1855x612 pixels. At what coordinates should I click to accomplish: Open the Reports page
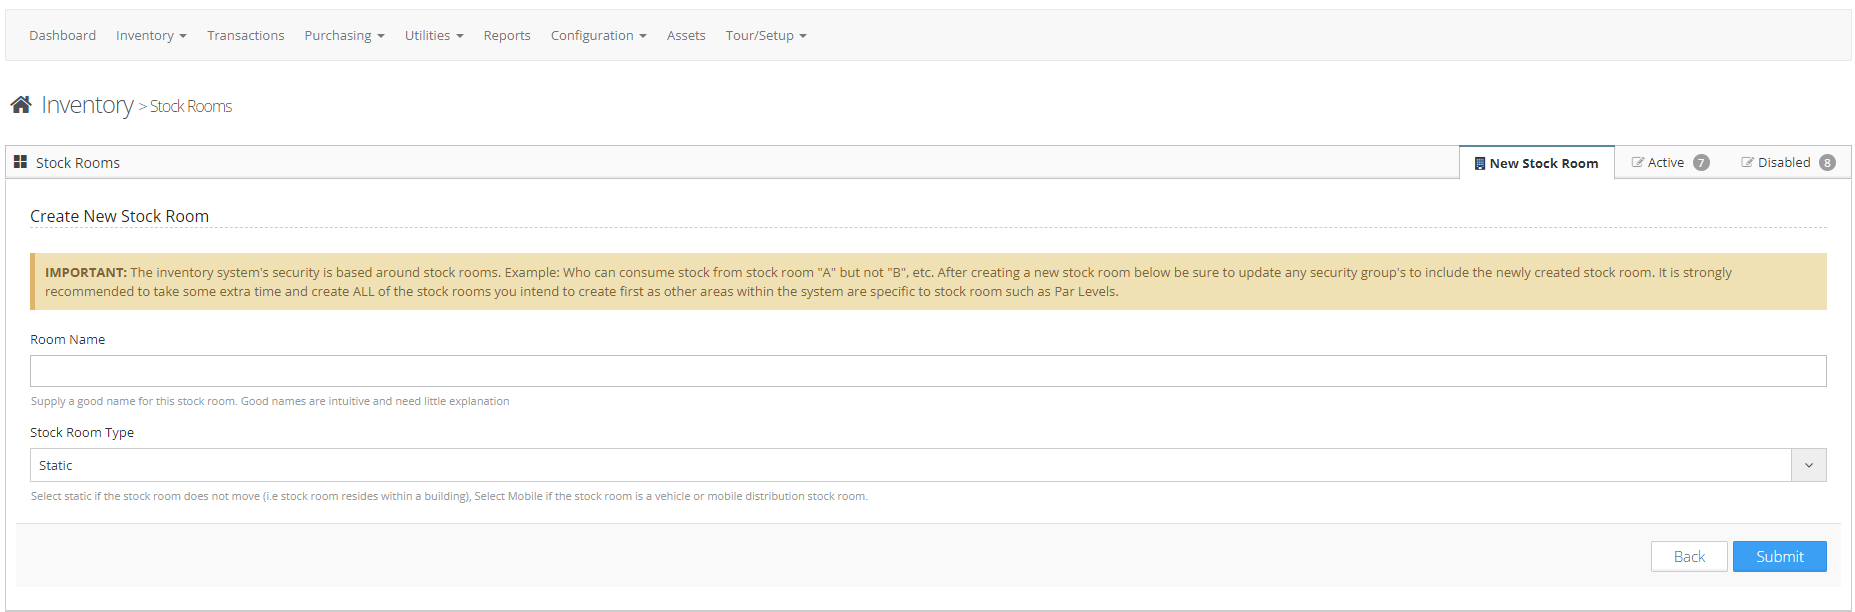coord(507,36)
